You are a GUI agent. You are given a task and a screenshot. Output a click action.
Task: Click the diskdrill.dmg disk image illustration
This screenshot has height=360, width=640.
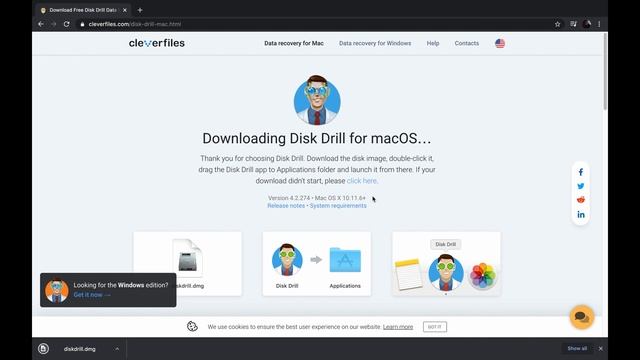tap(187, 258)
